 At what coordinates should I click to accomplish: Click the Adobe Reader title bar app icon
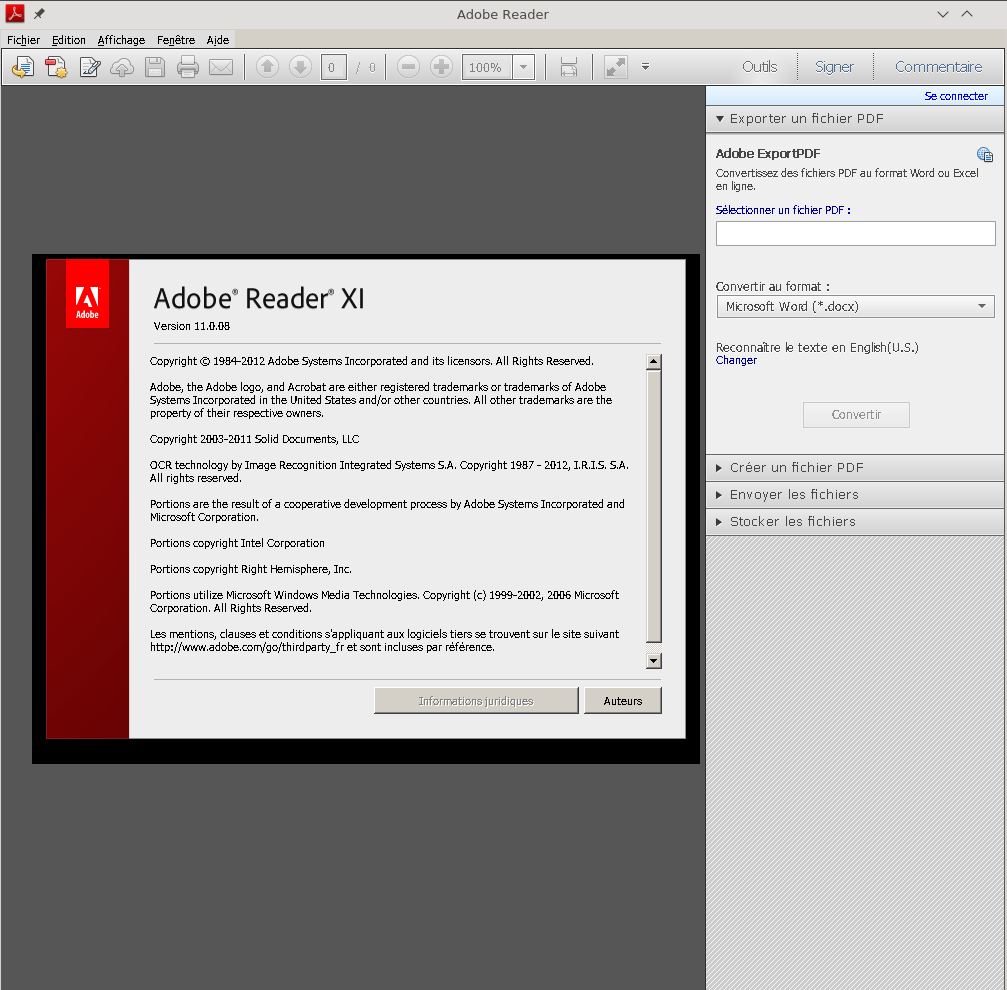point(15,13)
